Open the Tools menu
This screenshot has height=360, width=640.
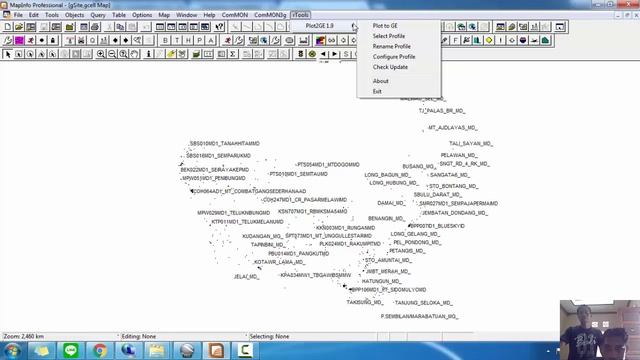pos(52,15)
